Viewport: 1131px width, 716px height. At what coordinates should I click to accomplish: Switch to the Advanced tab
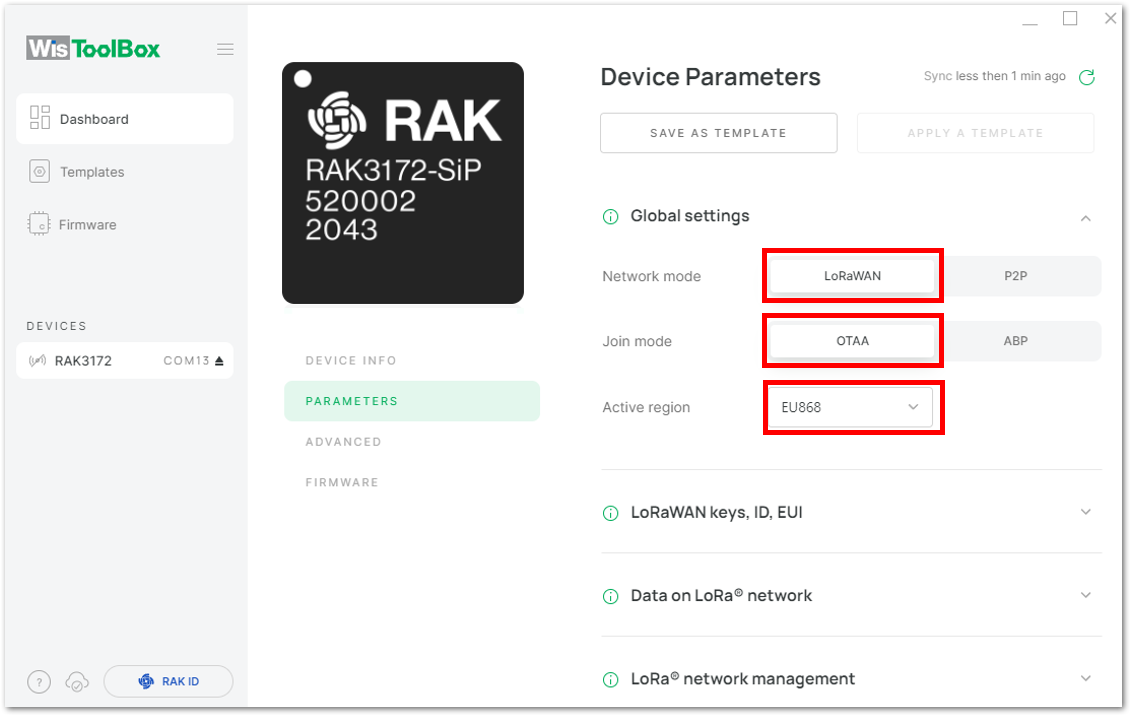(343, 442)
